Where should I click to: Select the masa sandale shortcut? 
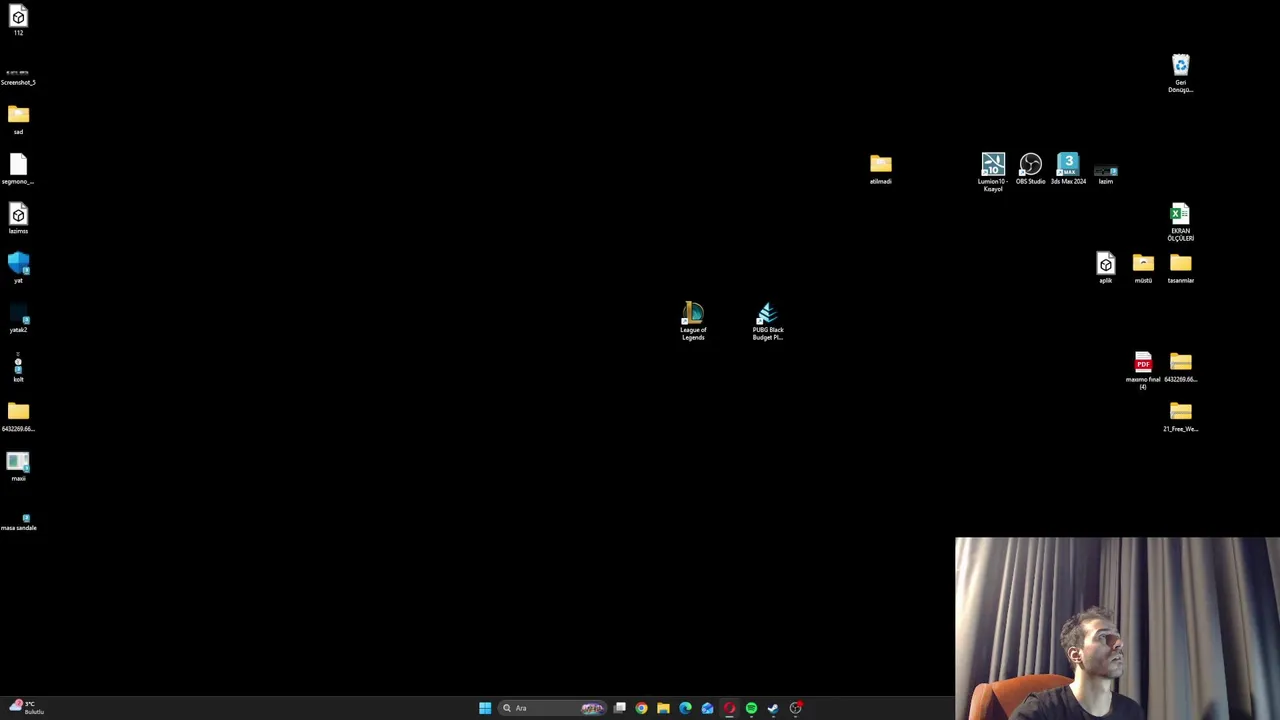(x=18, y=521)
